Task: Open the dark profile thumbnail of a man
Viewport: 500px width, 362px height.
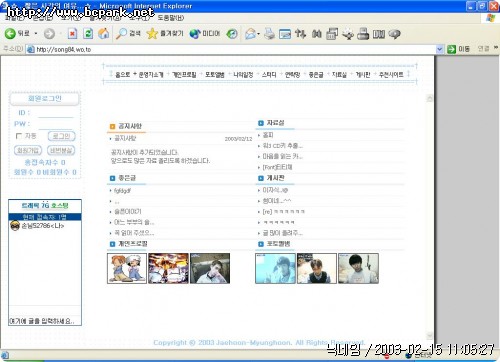Action: pyautogui.click(x=210, y=268)
